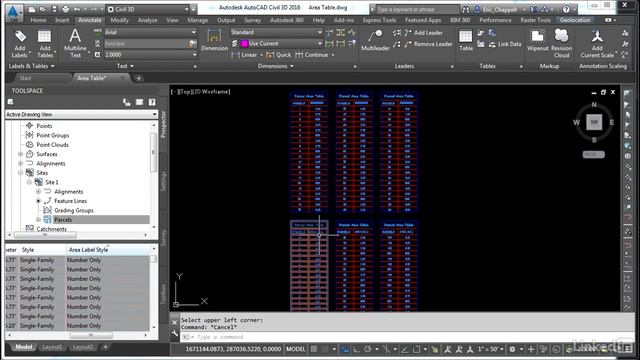
Task: Switch to Layout1 tab
Action: click(x=52, y=347)
